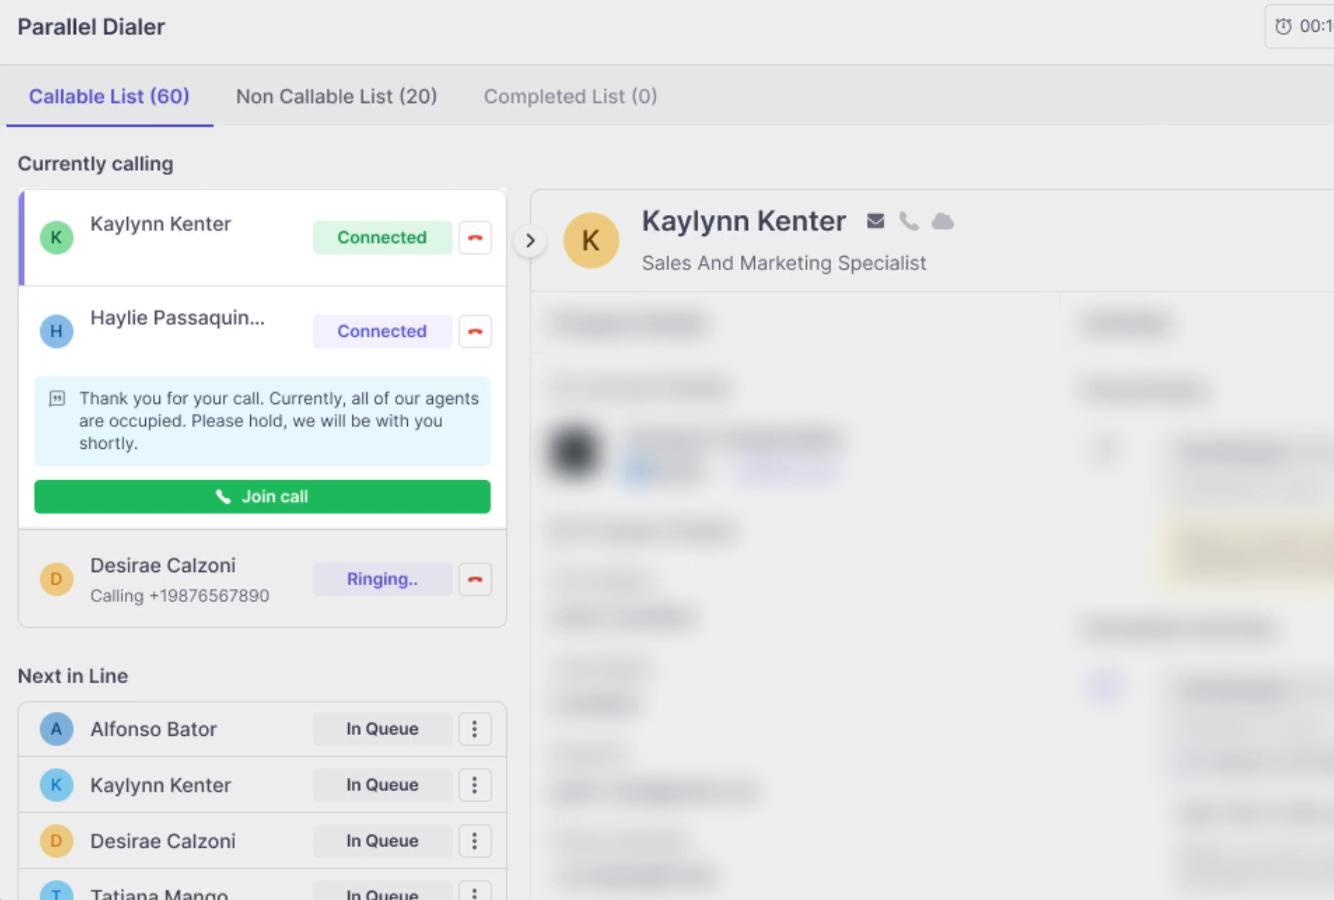Join the call with Haylie Passaquin
The image size is (1334, 900).
(262, 497)
